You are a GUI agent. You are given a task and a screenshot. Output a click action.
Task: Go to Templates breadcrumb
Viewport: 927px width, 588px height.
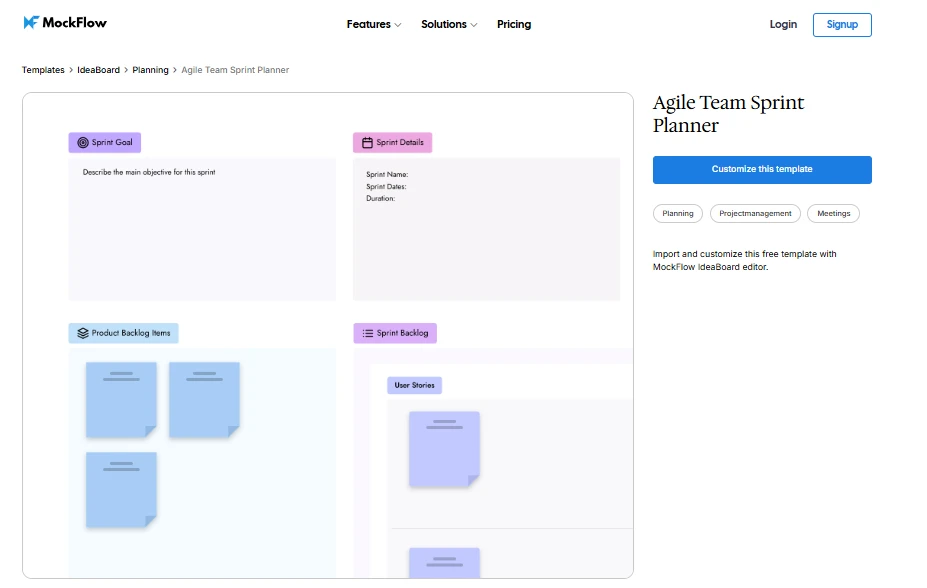(43, 70)
